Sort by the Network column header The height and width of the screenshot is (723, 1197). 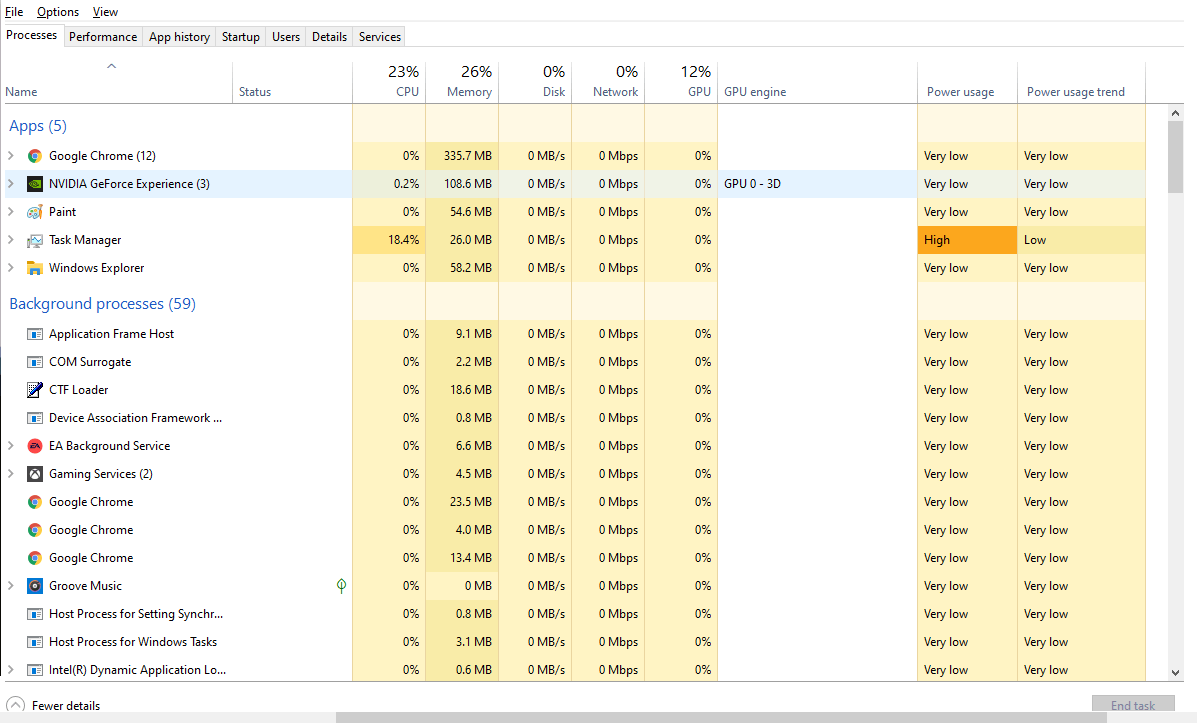coord(608,82)
